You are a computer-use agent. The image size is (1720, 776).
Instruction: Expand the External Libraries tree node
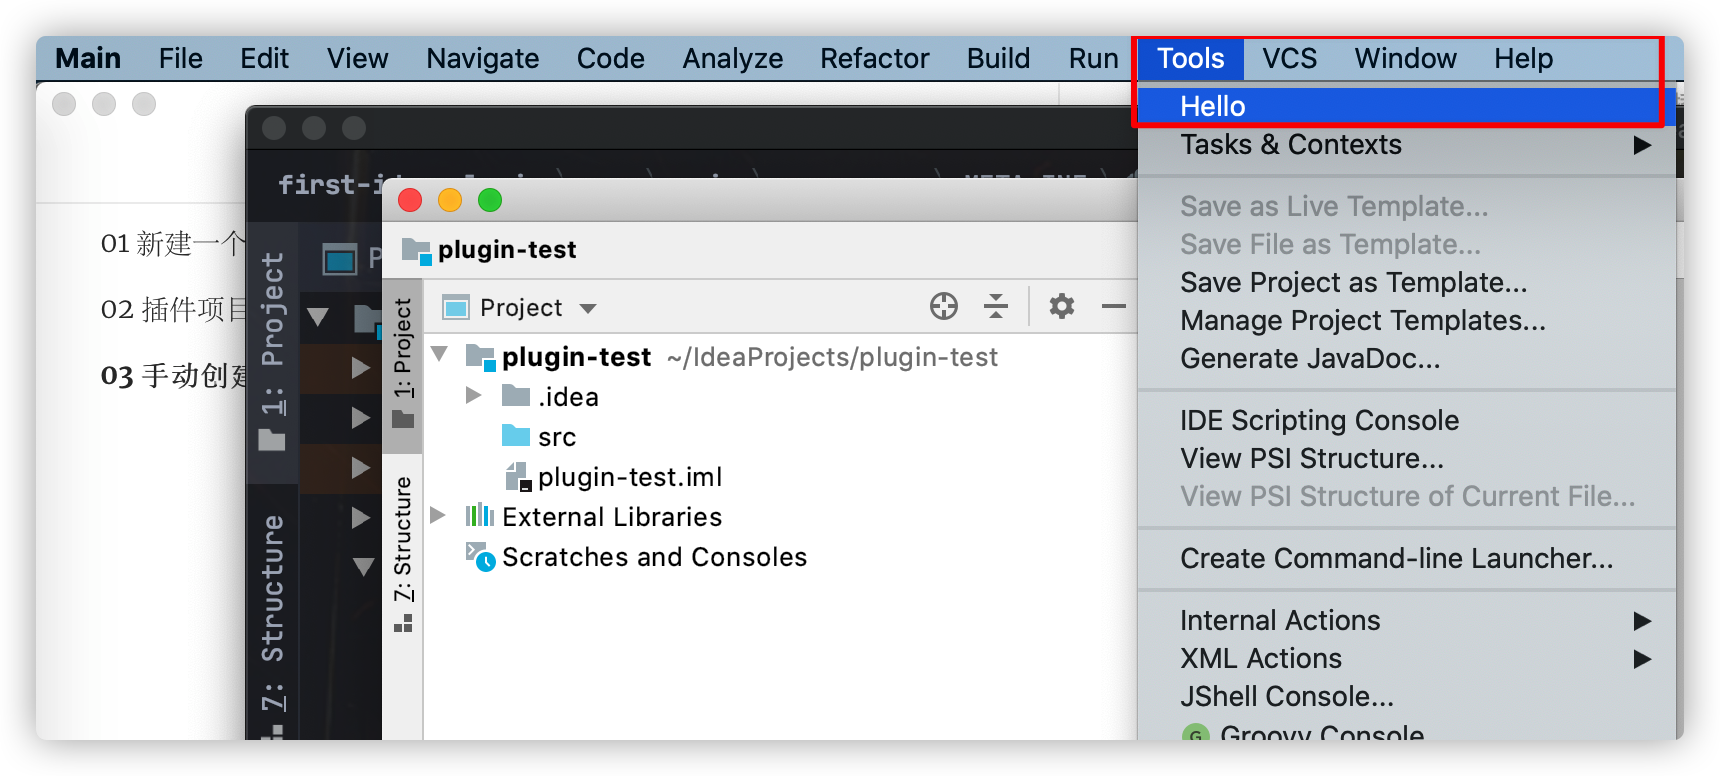click(x=437, y=516)
